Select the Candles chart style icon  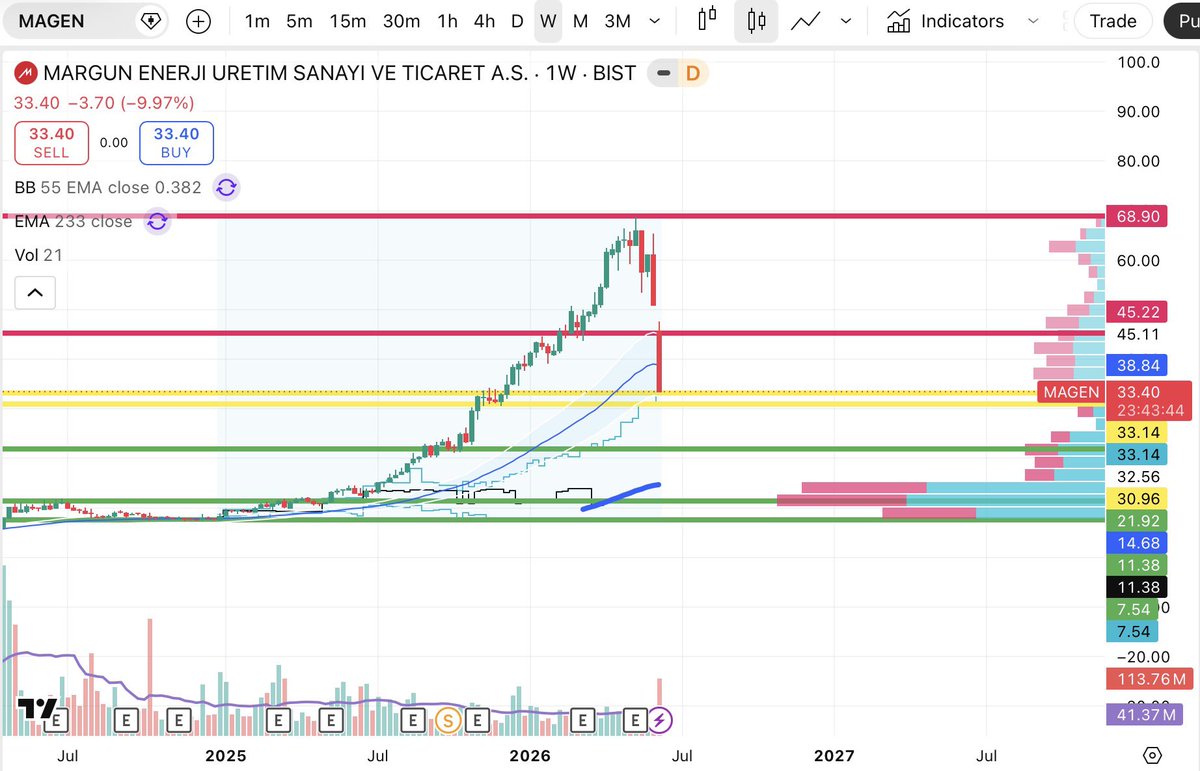756,21
